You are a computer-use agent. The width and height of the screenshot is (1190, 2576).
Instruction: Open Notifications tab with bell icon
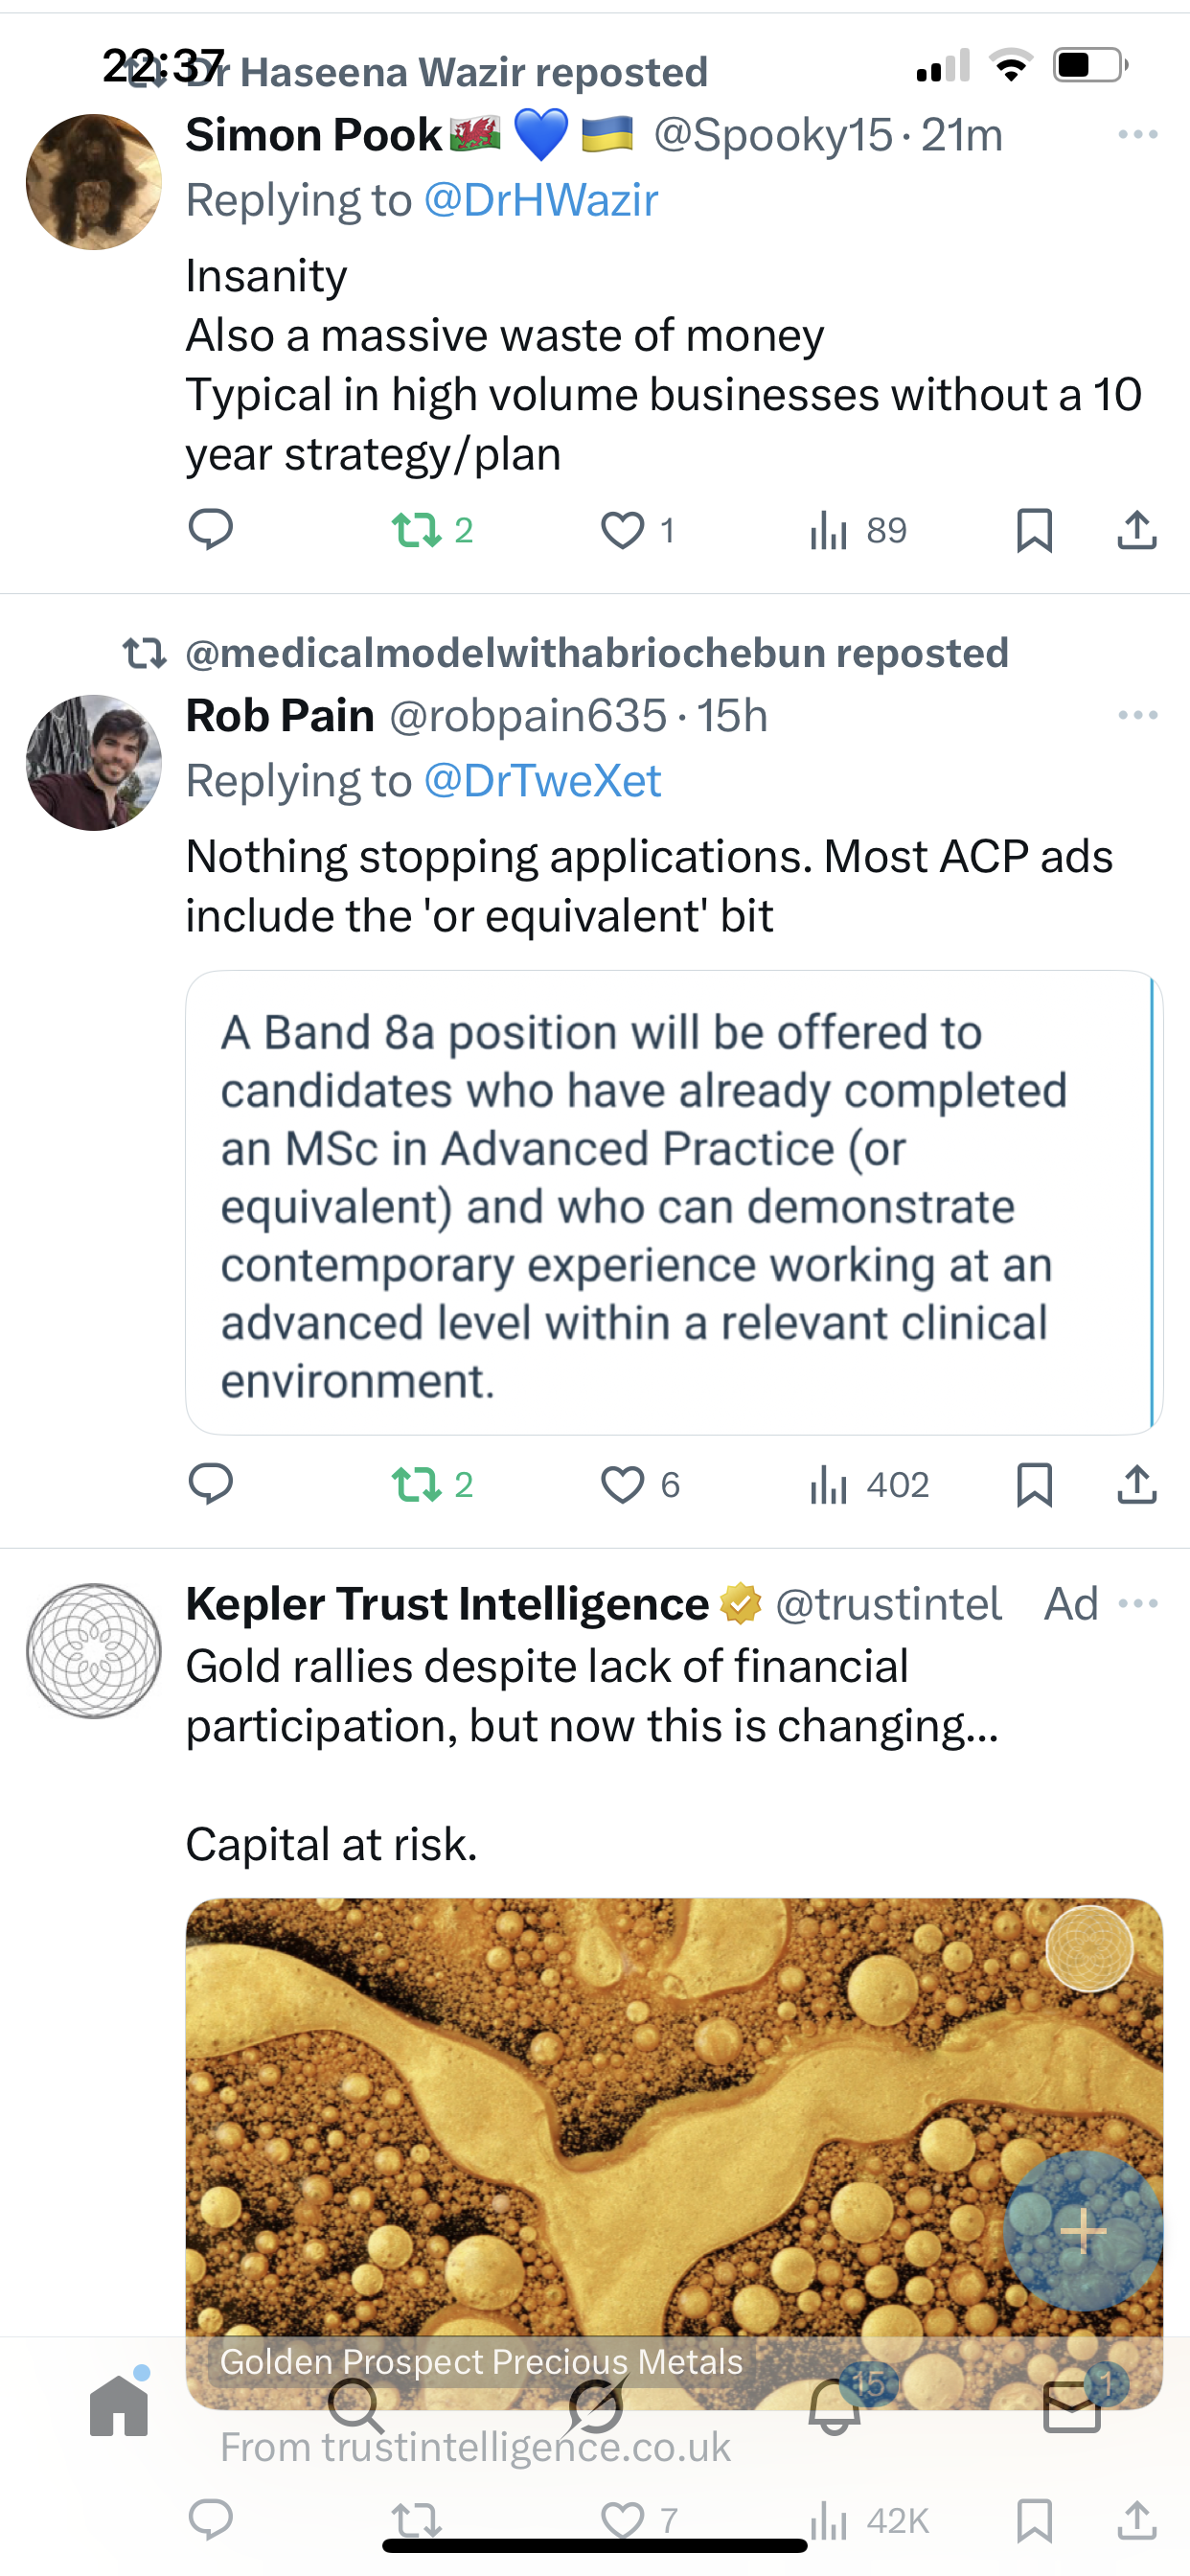[835, 2406]
